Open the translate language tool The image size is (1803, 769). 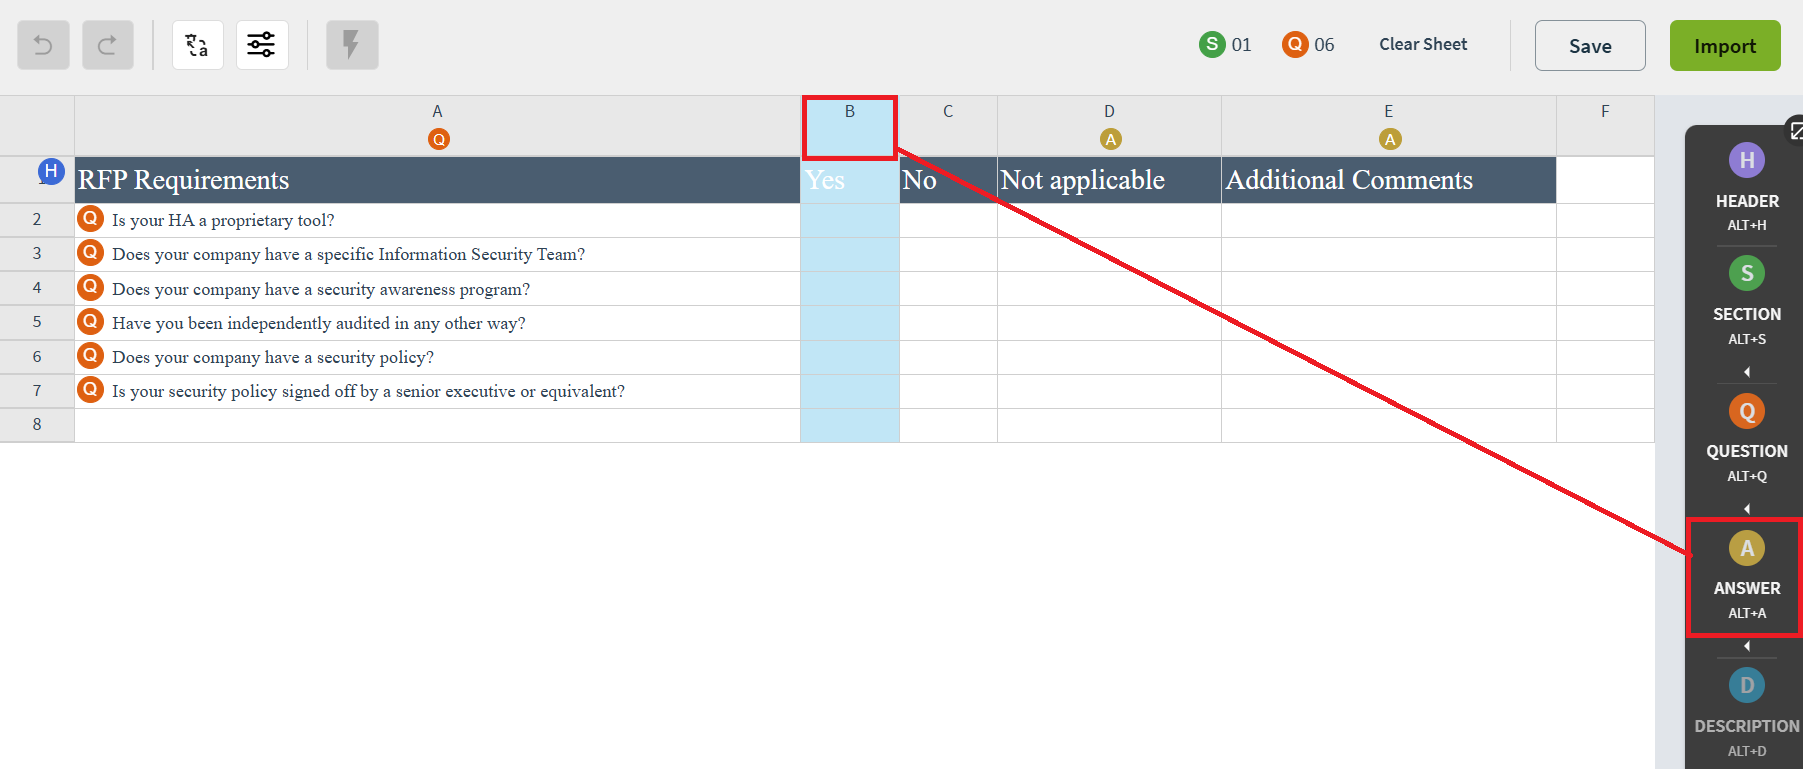coord(198,45)
